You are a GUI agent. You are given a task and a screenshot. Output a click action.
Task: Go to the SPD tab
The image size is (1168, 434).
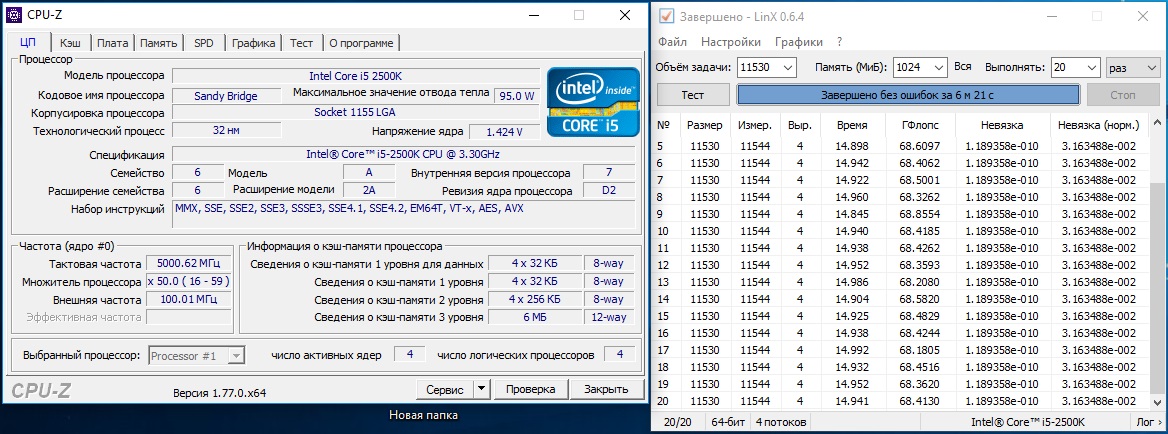coord(203,43)
